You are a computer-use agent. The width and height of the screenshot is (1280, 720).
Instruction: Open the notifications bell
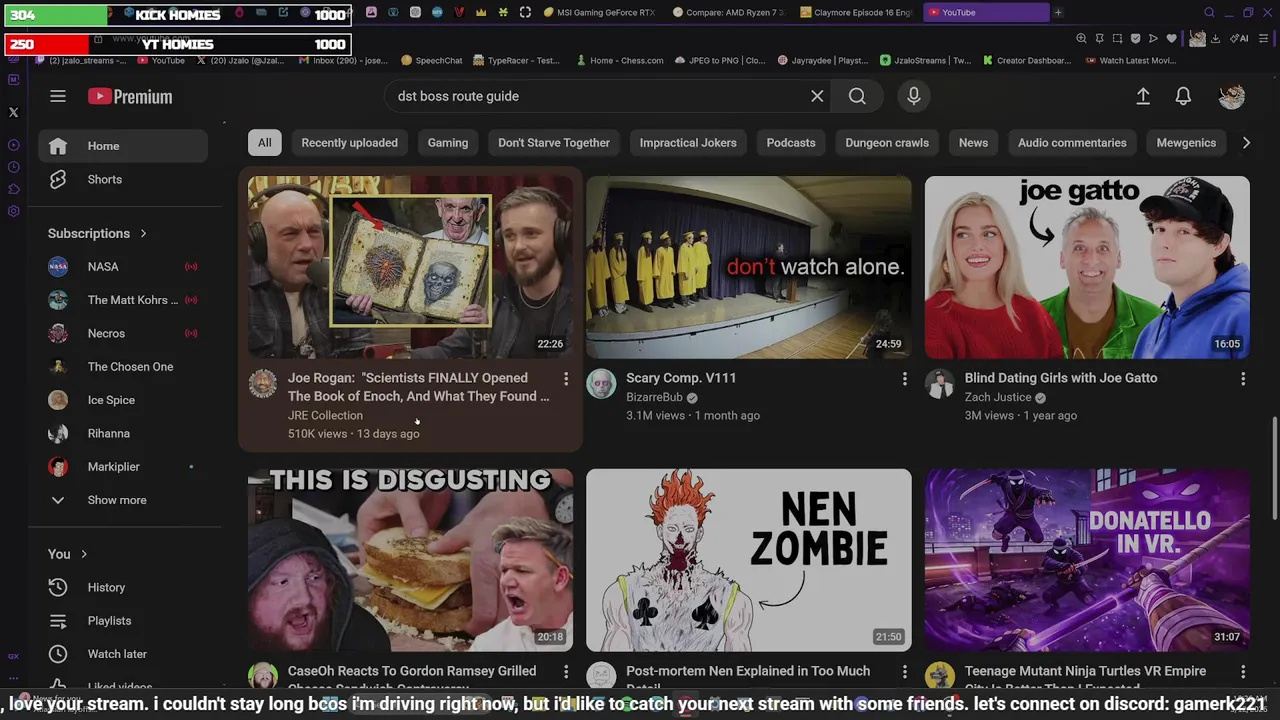coord(1183,96)
